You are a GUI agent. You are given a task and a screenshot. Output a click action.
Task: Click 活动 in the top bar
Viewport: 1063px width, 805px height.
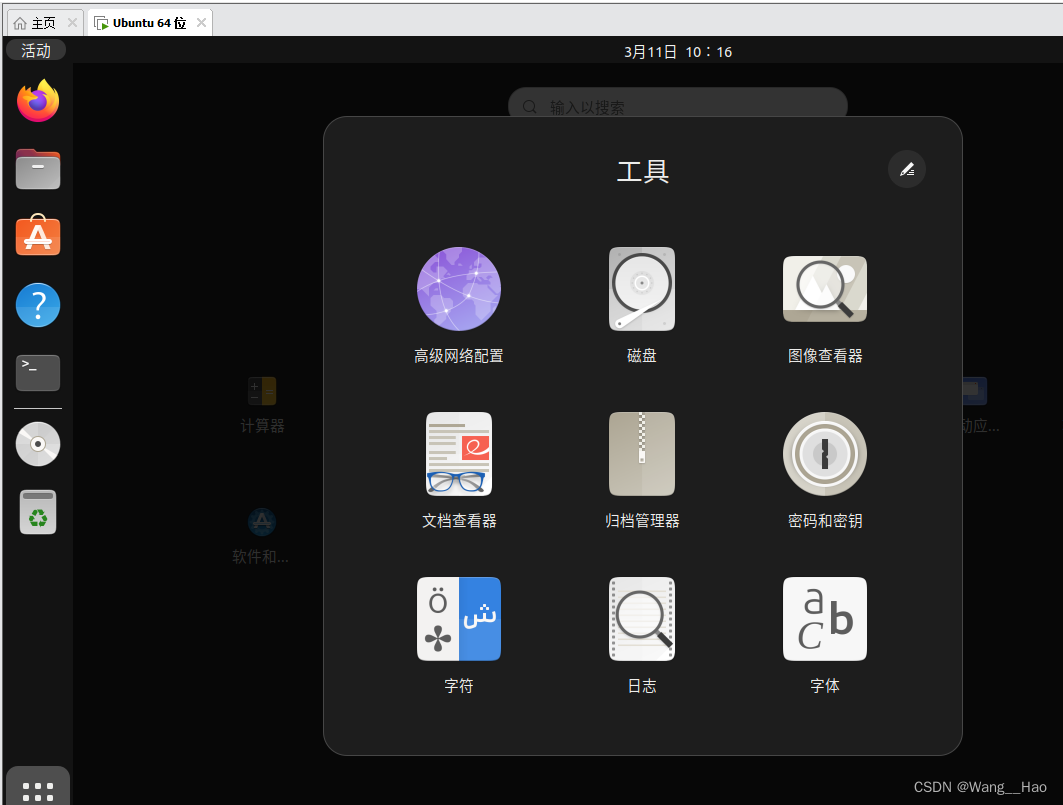(x=35, y=50)
